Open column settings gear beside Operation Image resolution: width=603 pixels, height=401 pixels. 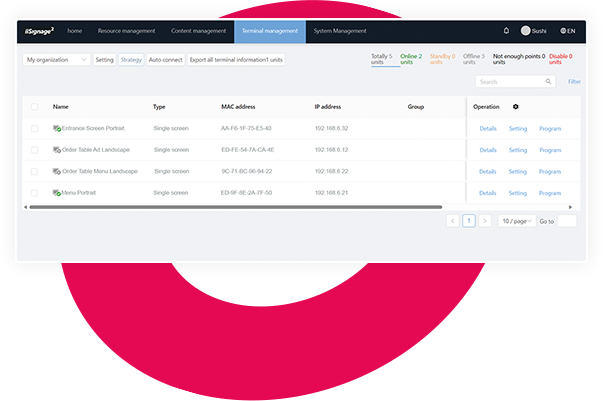(516, 106)
